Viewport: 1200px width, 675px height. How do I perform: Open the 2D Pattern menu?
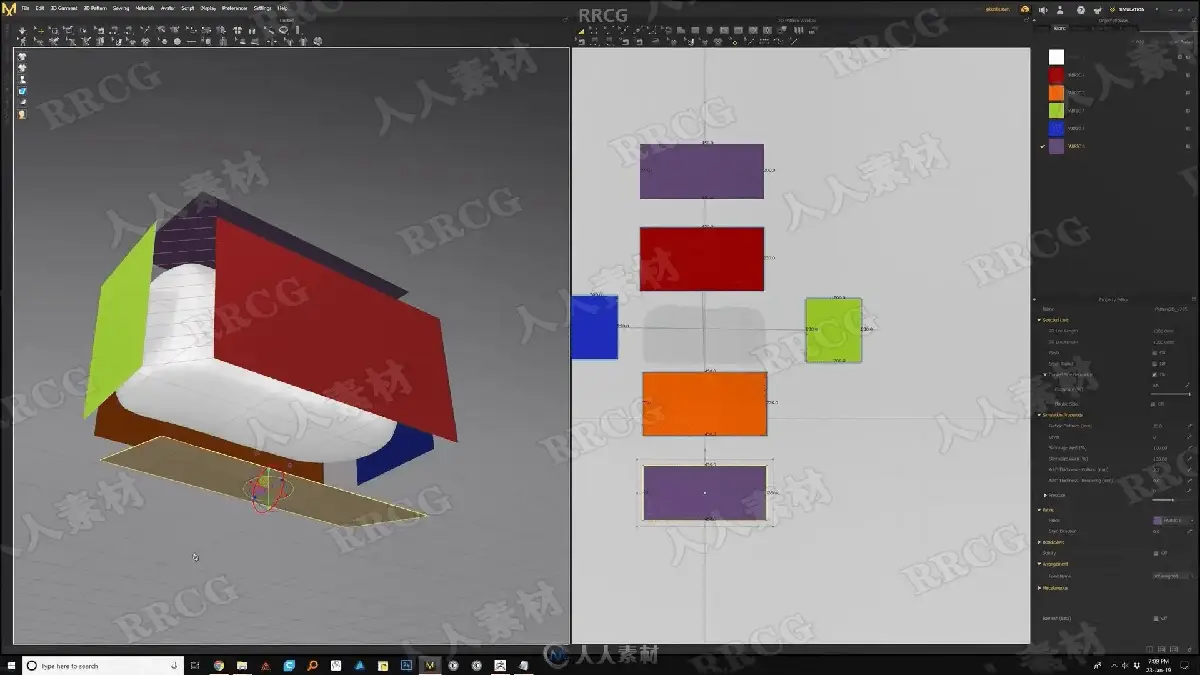pos(95,8)
